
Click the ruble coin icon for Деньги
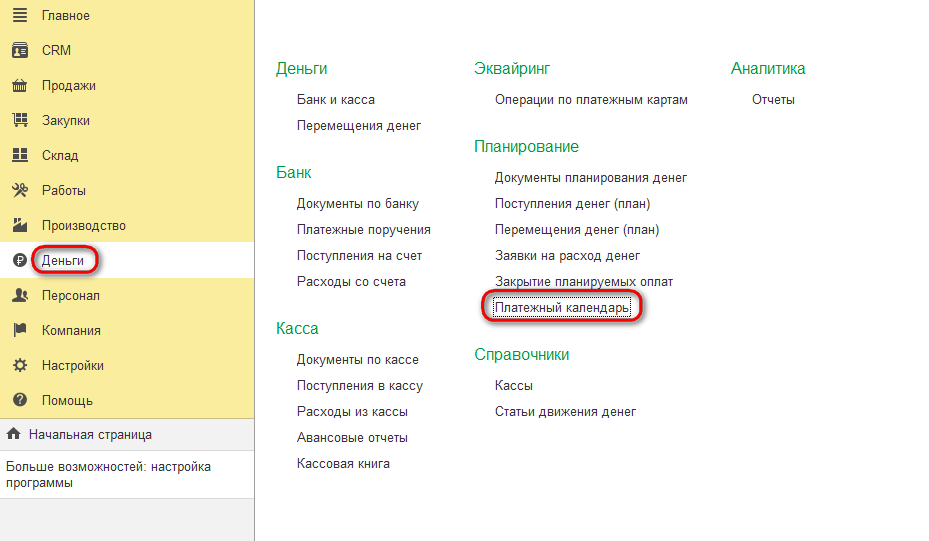(20, 260)
